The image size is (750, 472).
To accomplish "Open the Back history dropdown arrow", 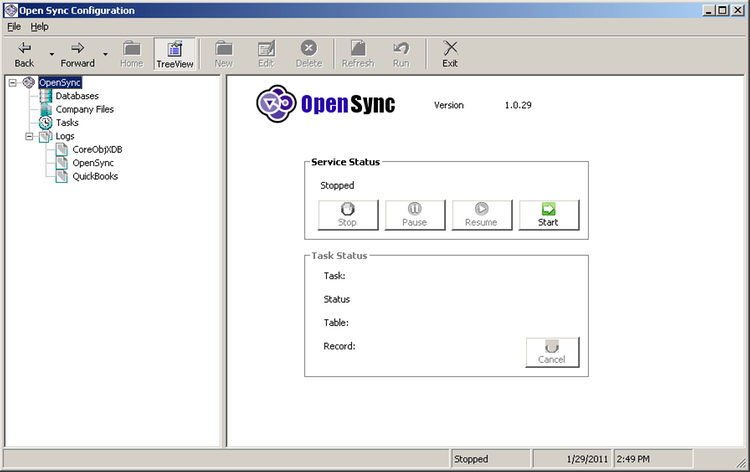I will point(52,55).
